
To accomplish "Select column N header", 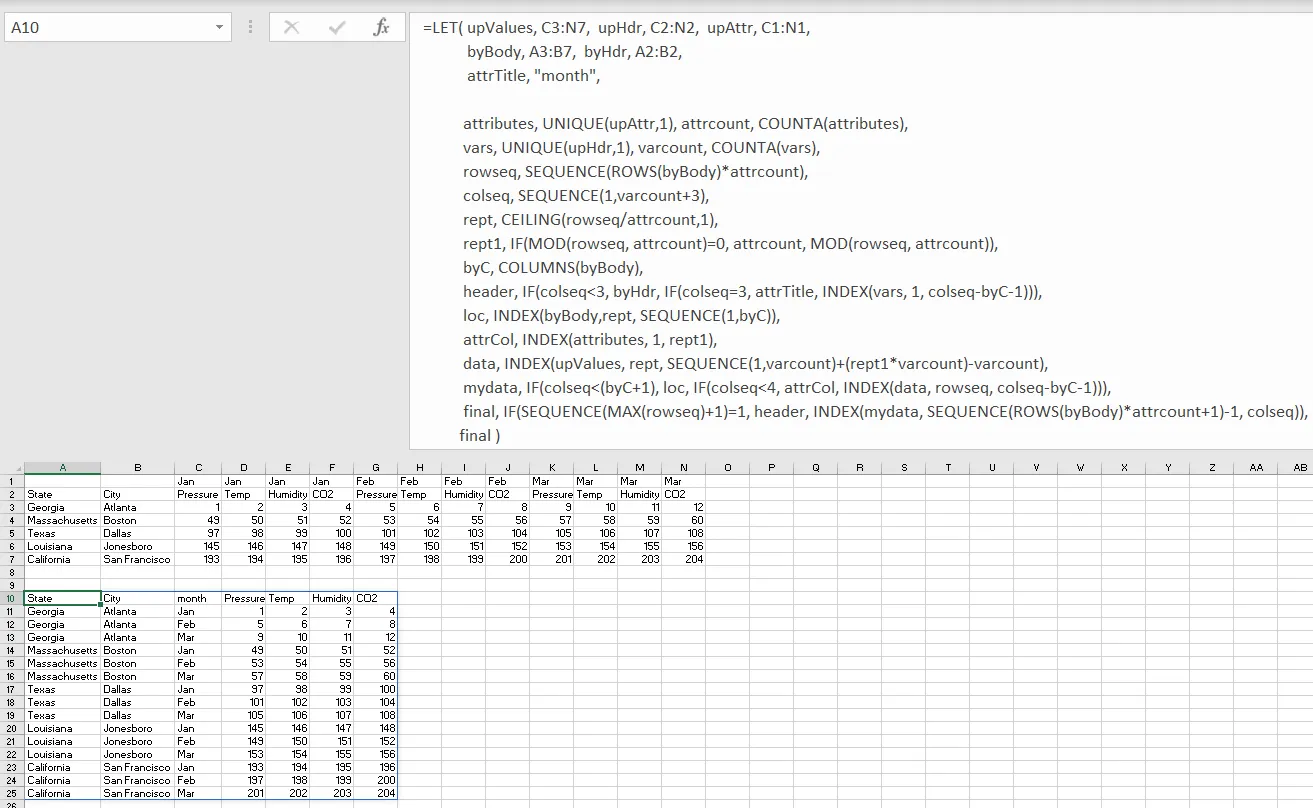I will pyautogui.click(x=683, y=467).
